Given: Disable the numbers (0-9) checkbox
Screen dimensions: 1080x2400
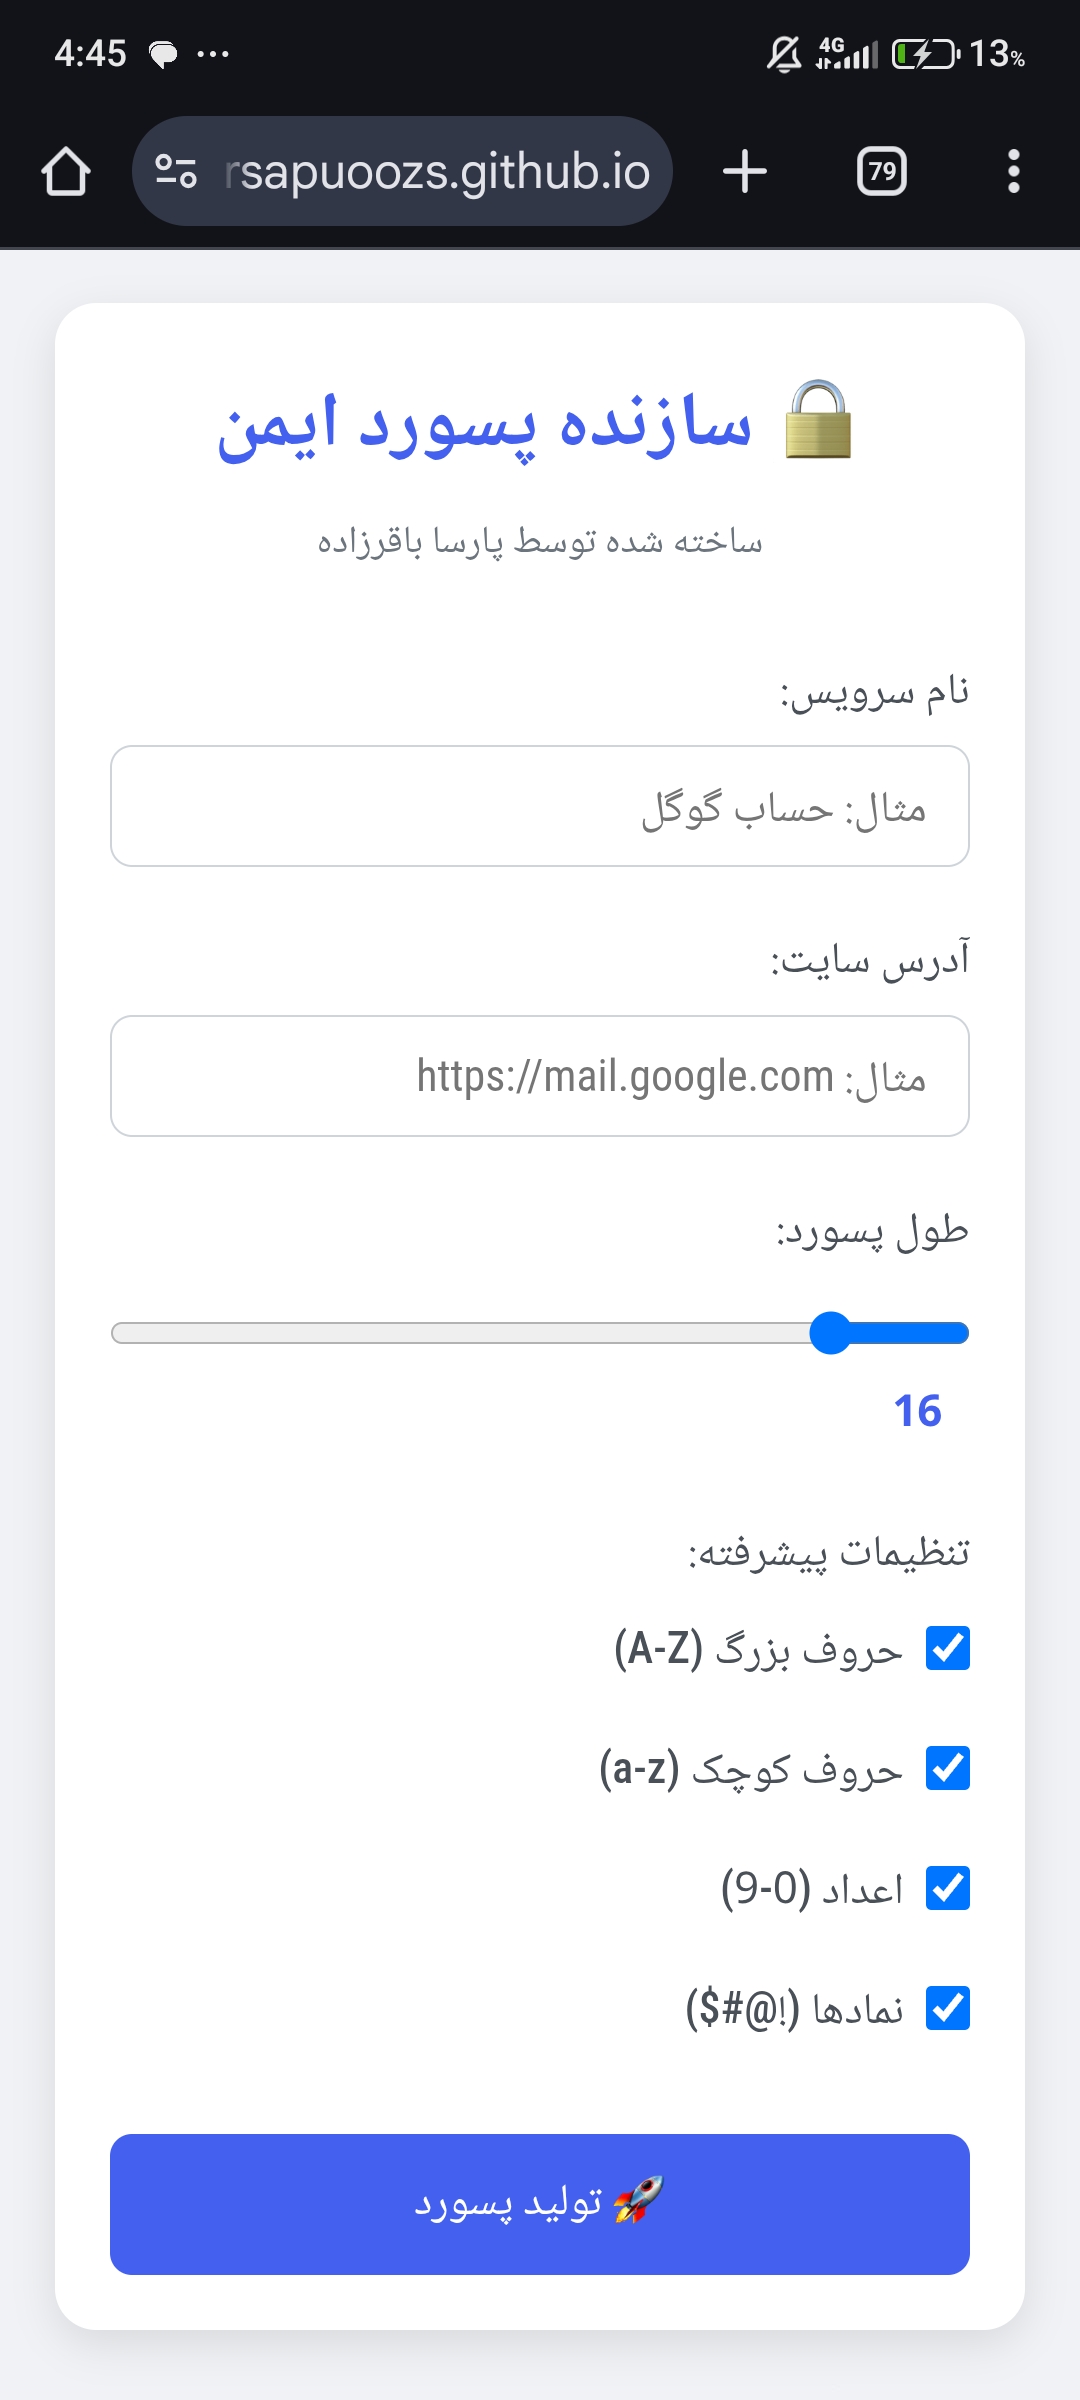Looking at the screenshot, I should pyautogui.click(x=947, y=1888).
